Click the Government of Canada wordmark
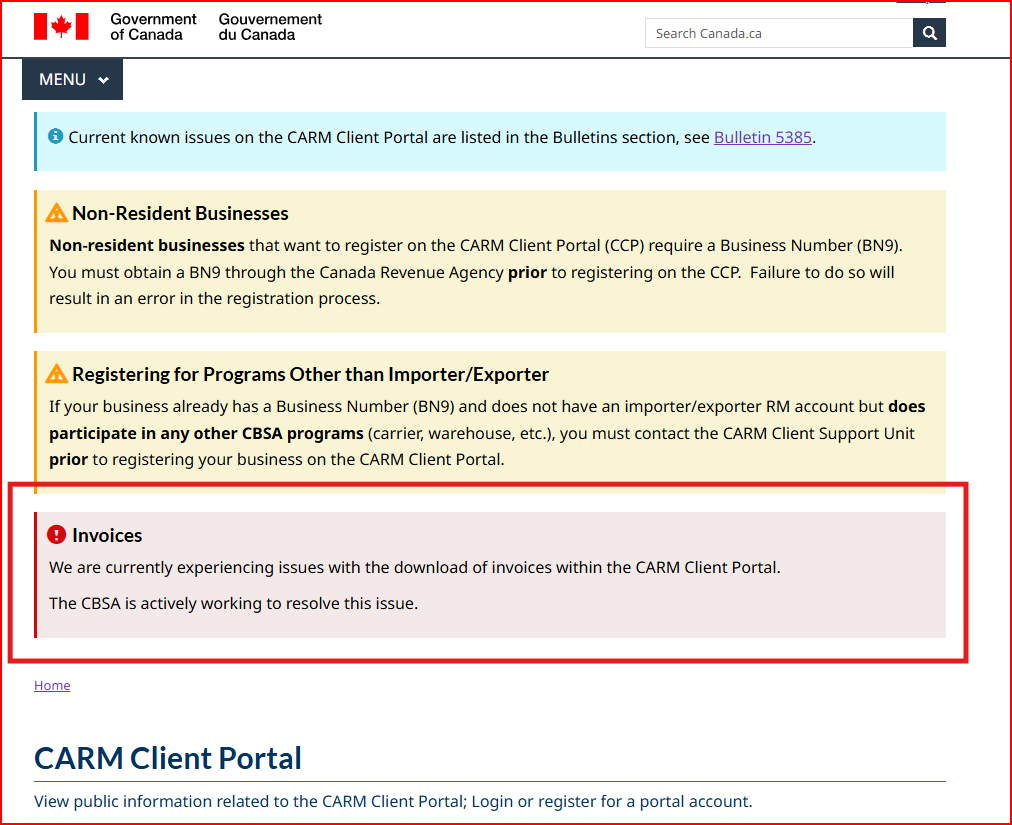1012x825 pixels. click(152, 28)
